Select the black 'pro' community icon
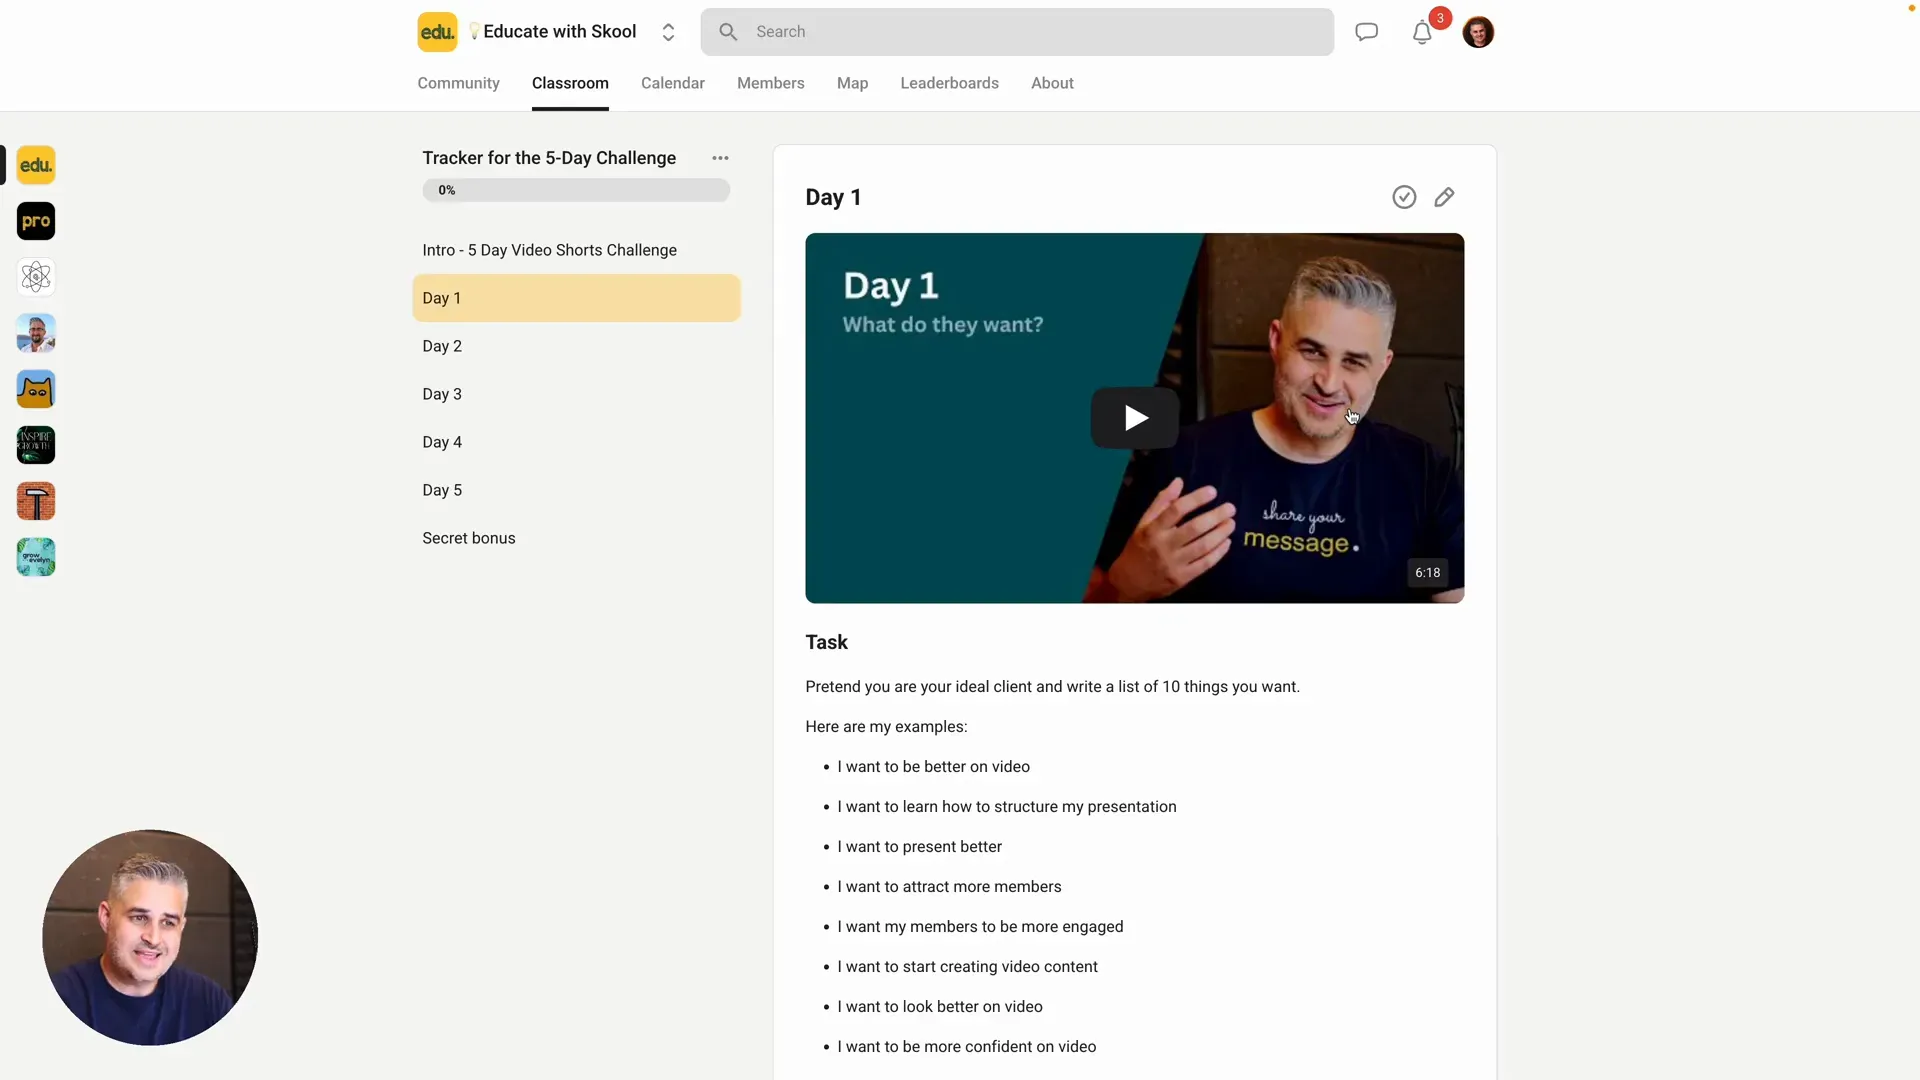Viewport: 1920px width, 1080px height. (36, 221)
